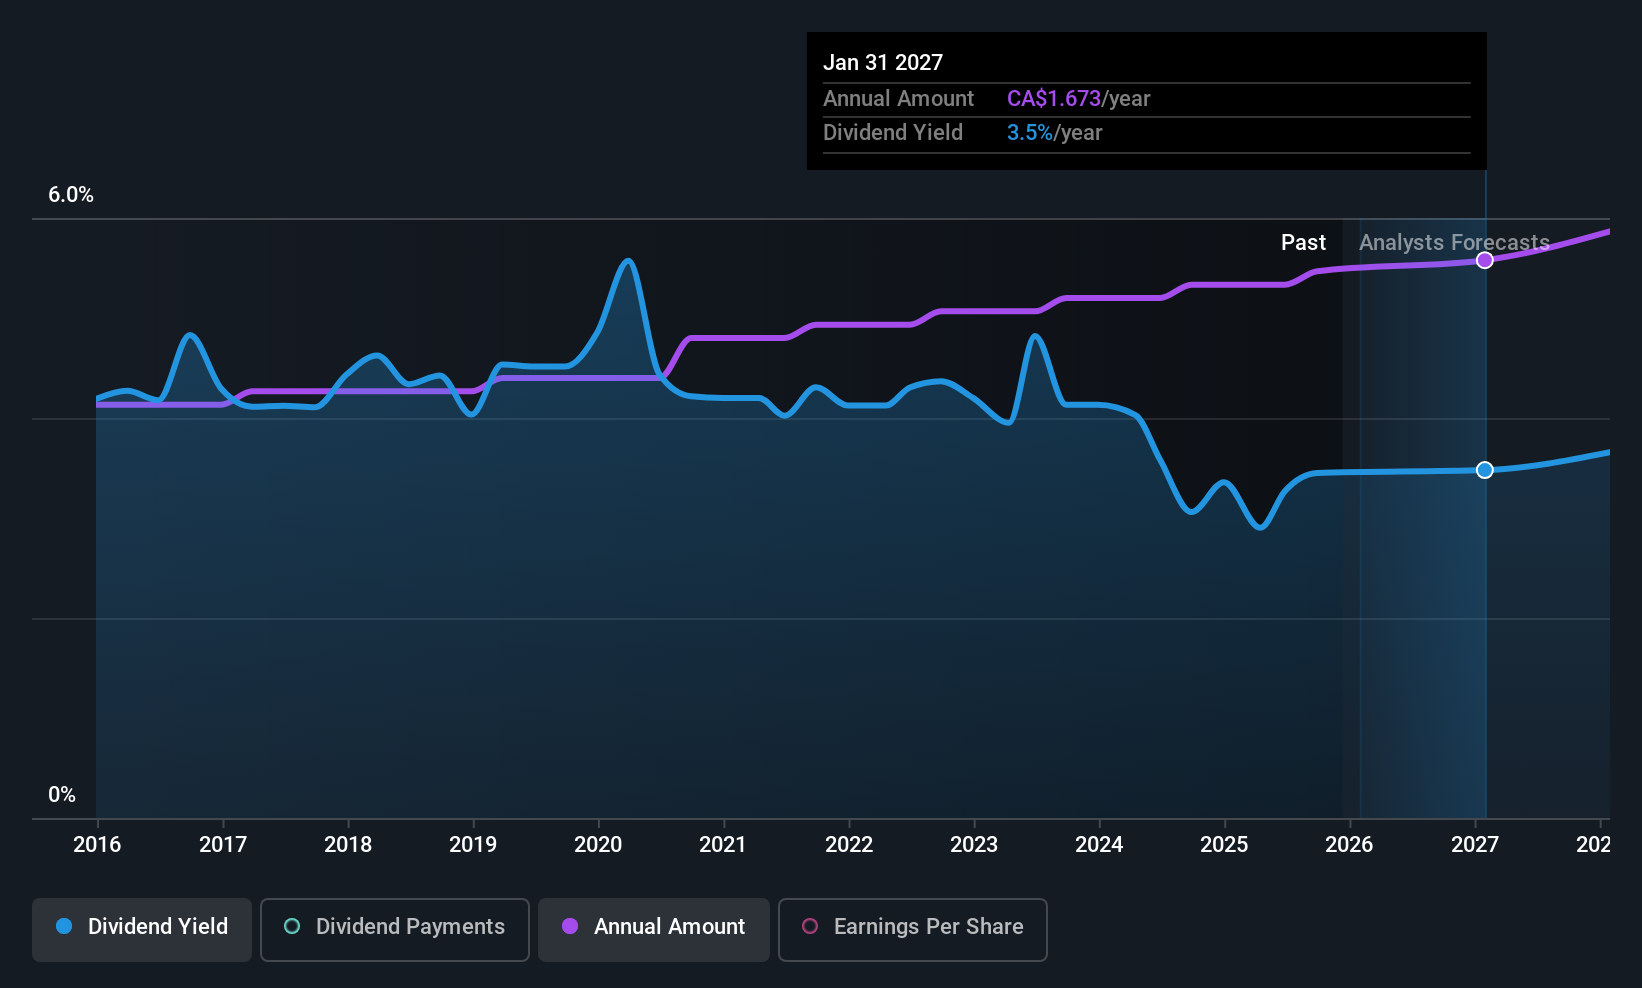Click the 2026 x-axis year label
Screen dimensions: 1642x988
coord(1349,845)
